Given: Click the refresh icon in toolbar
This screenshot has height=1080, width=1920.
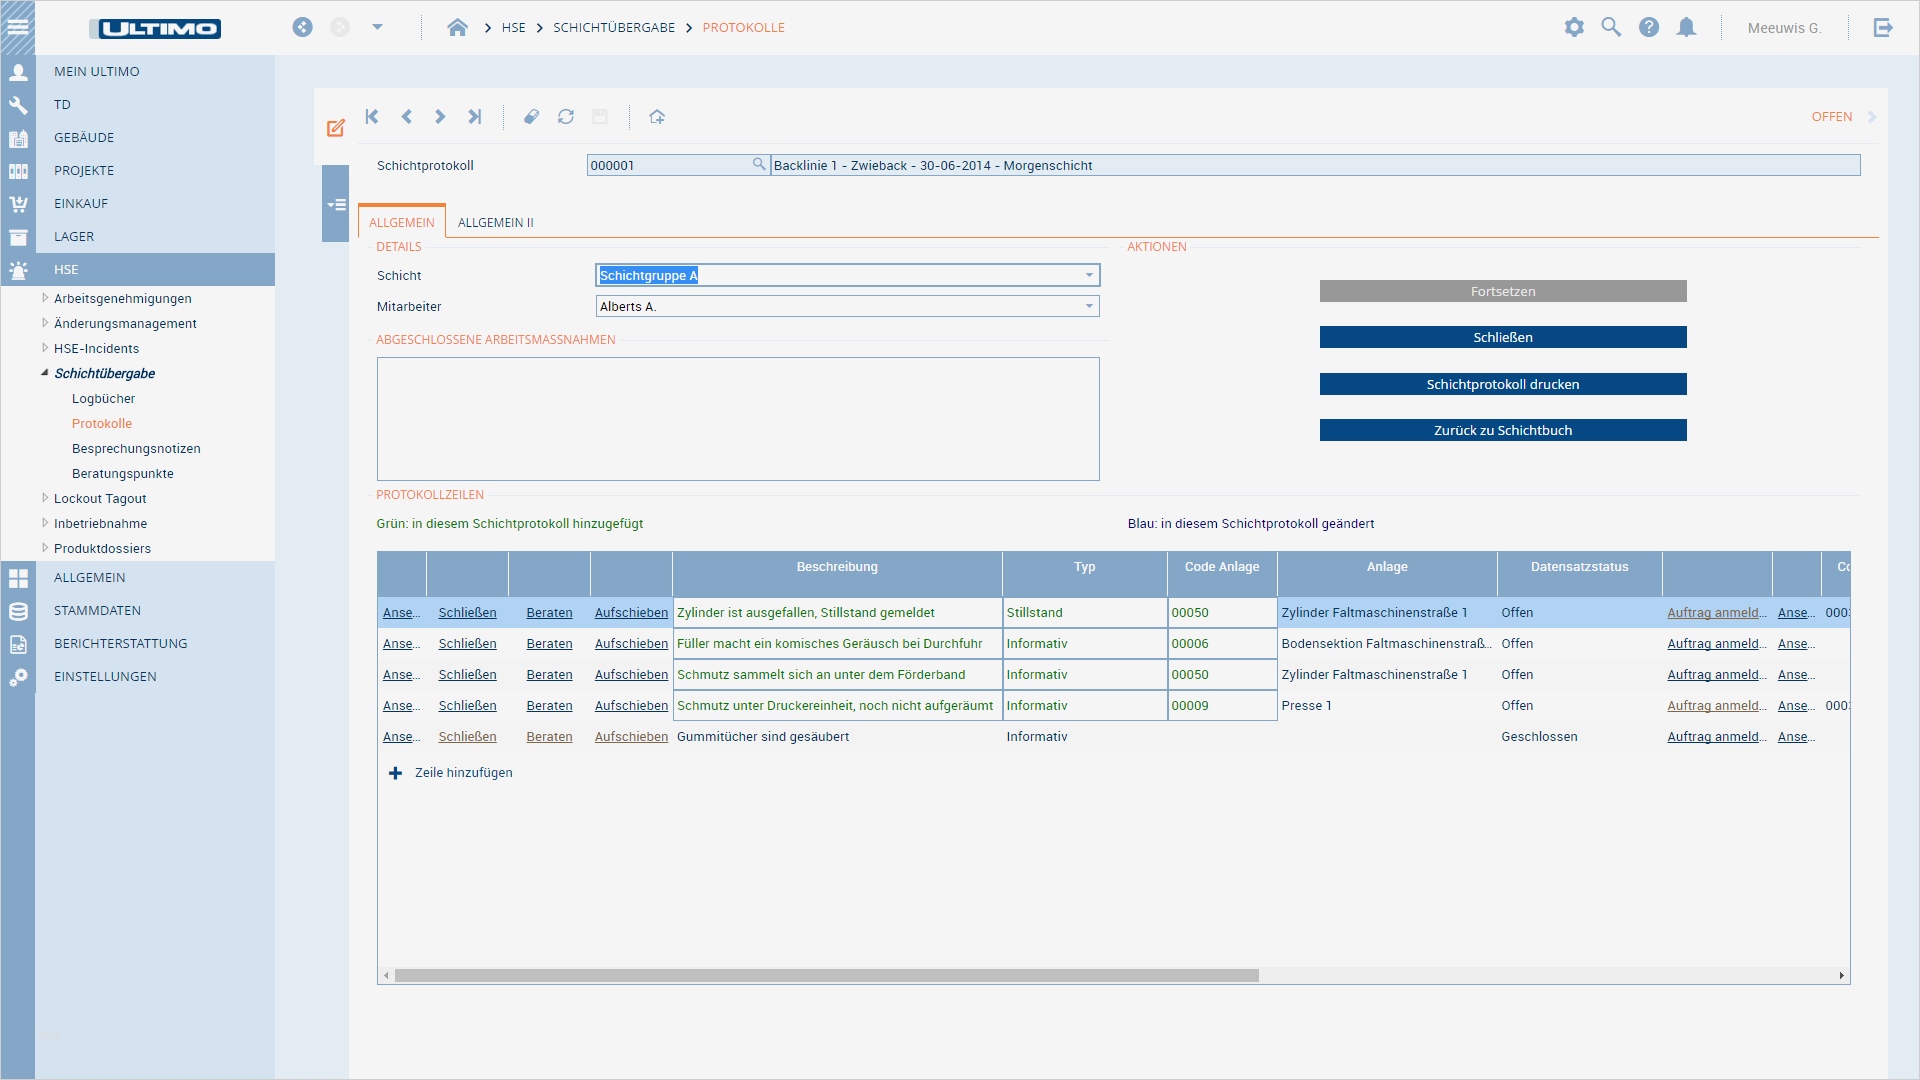Looking at the screenshot, I should 566,117.
